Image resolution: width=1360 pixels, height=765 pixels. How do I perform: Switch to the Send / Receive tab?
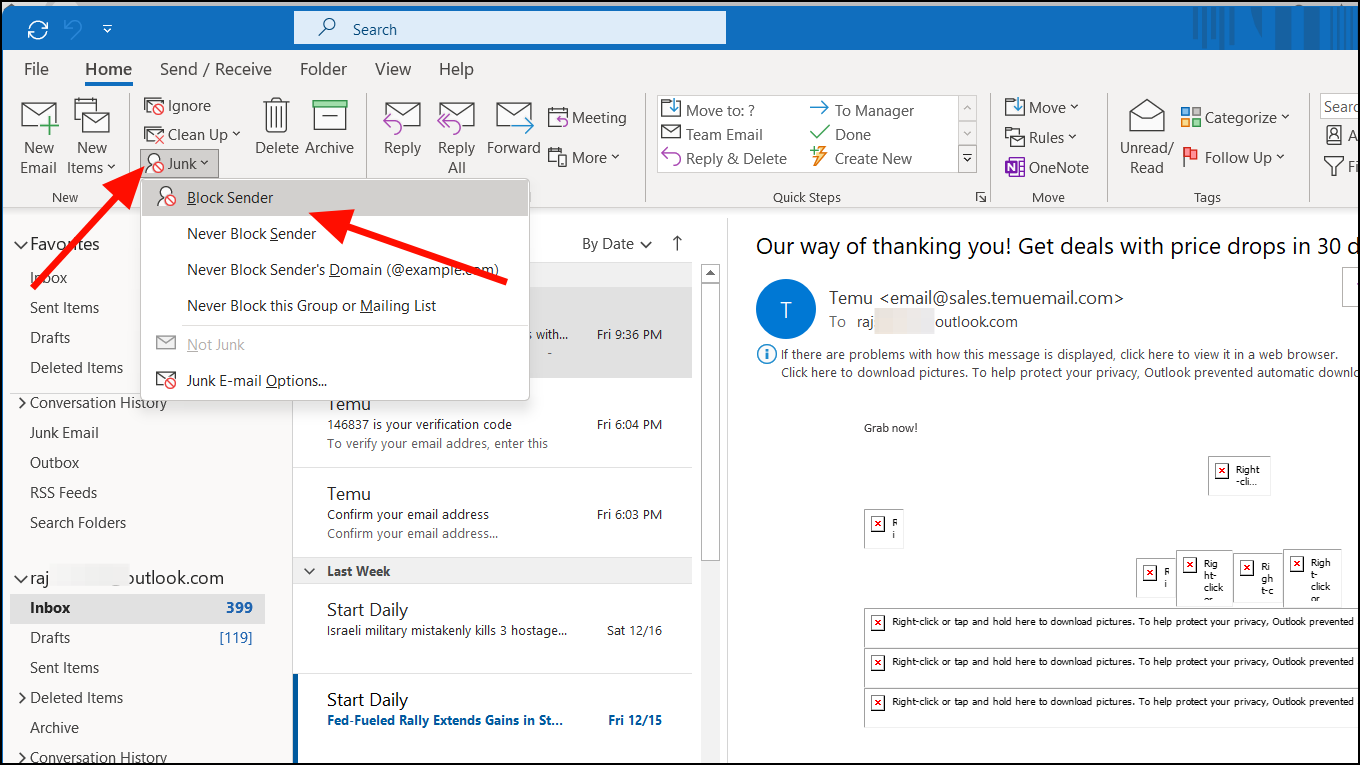click(x=215, y=69)
